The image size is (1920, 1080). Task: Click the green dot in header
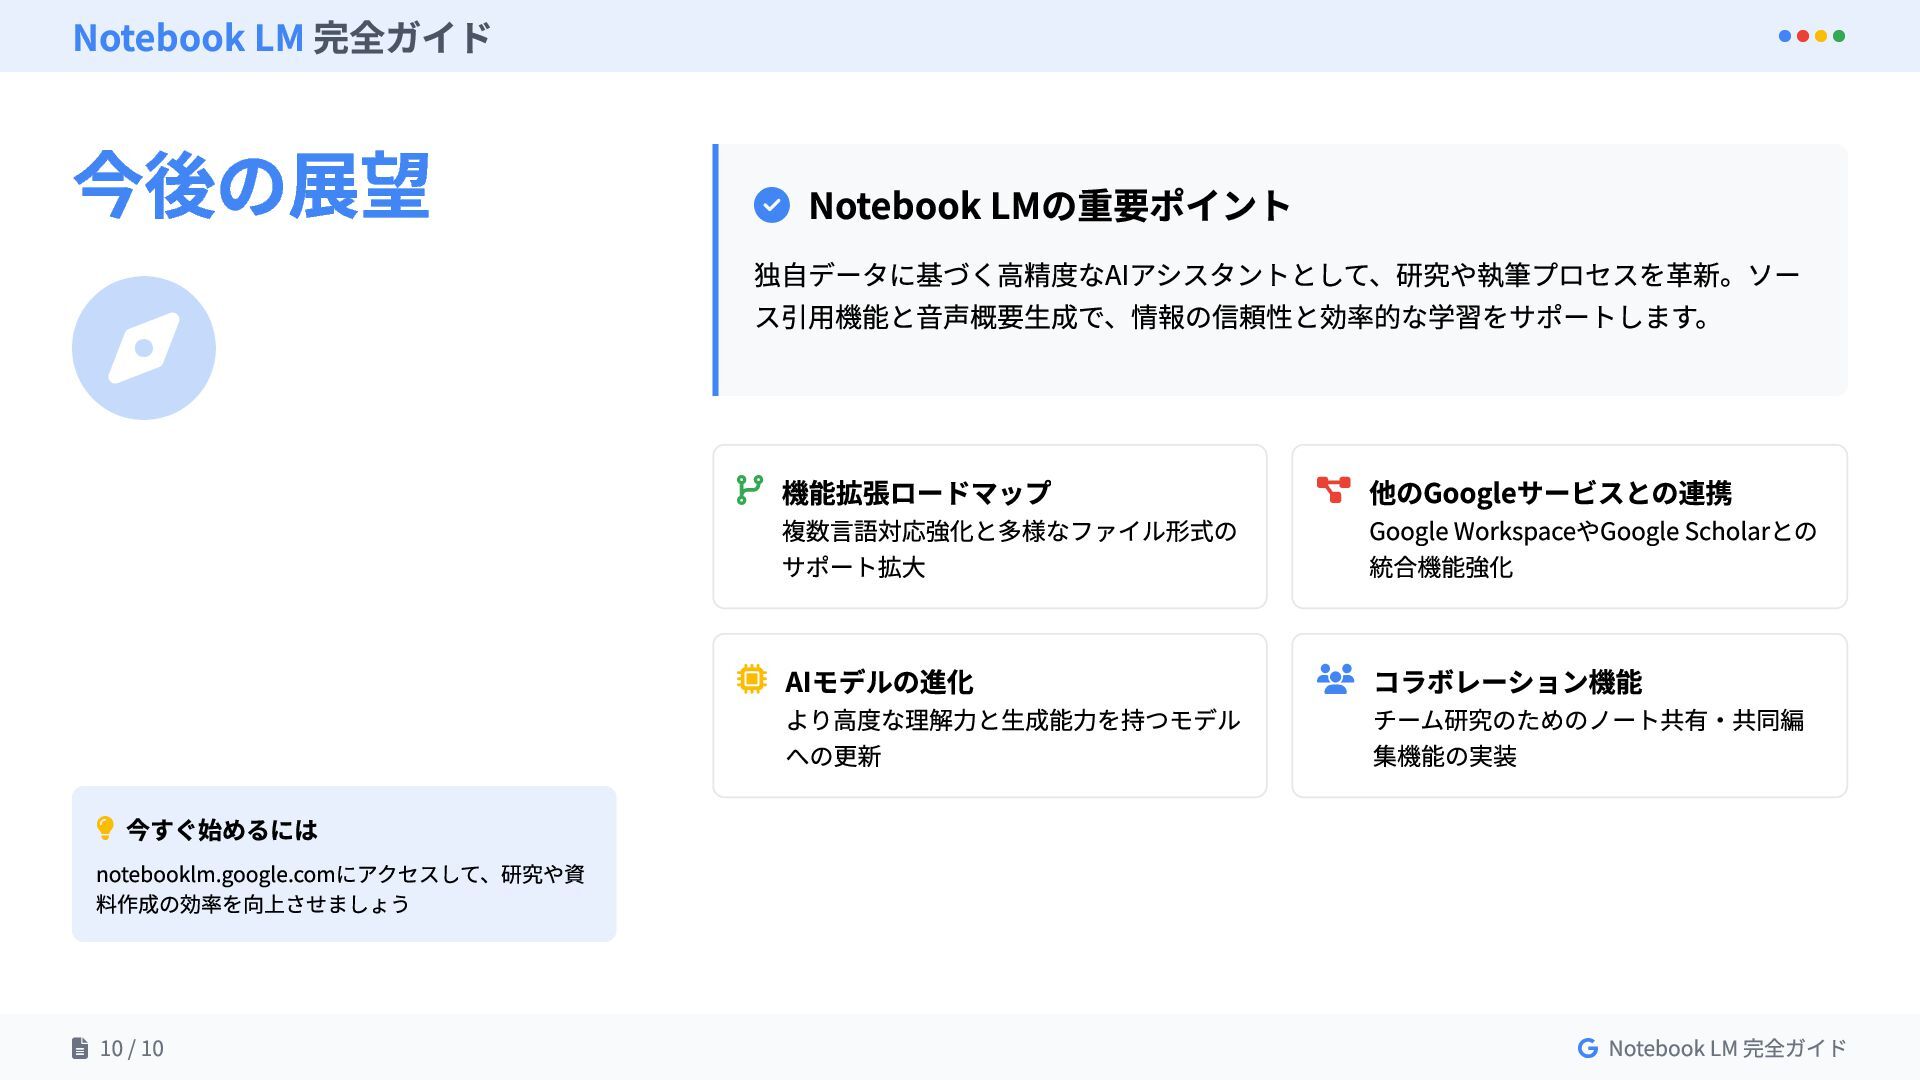[1839, 36]
